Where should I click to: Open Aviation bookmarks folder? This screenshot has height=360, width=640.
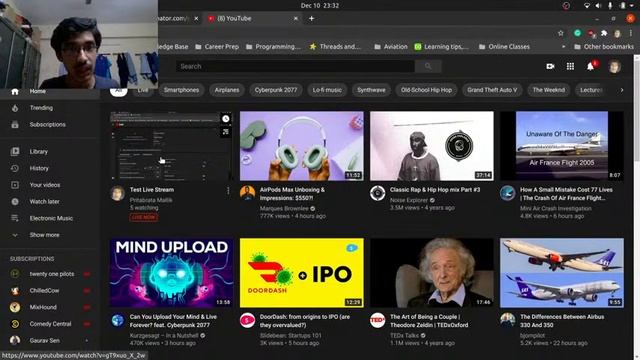391,47
